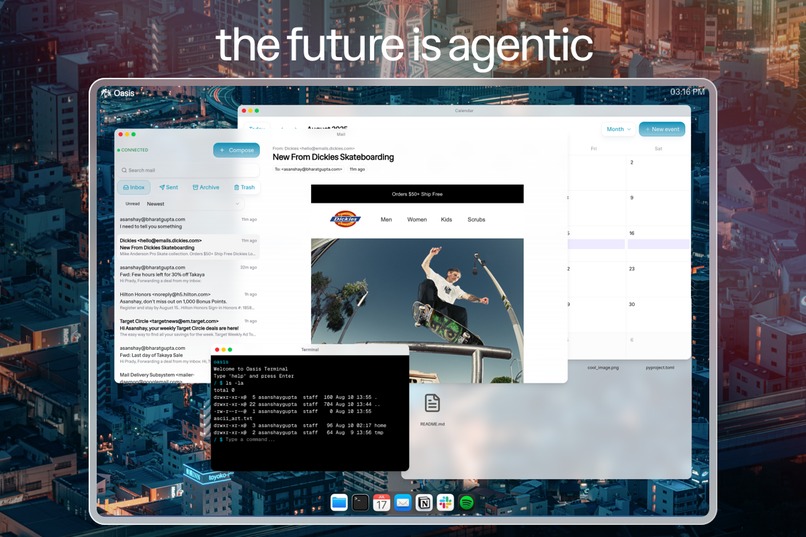The height and width of the screenshot is (537, 806).
Task: Click the cool_image.png file label
Action: (603, 368)
